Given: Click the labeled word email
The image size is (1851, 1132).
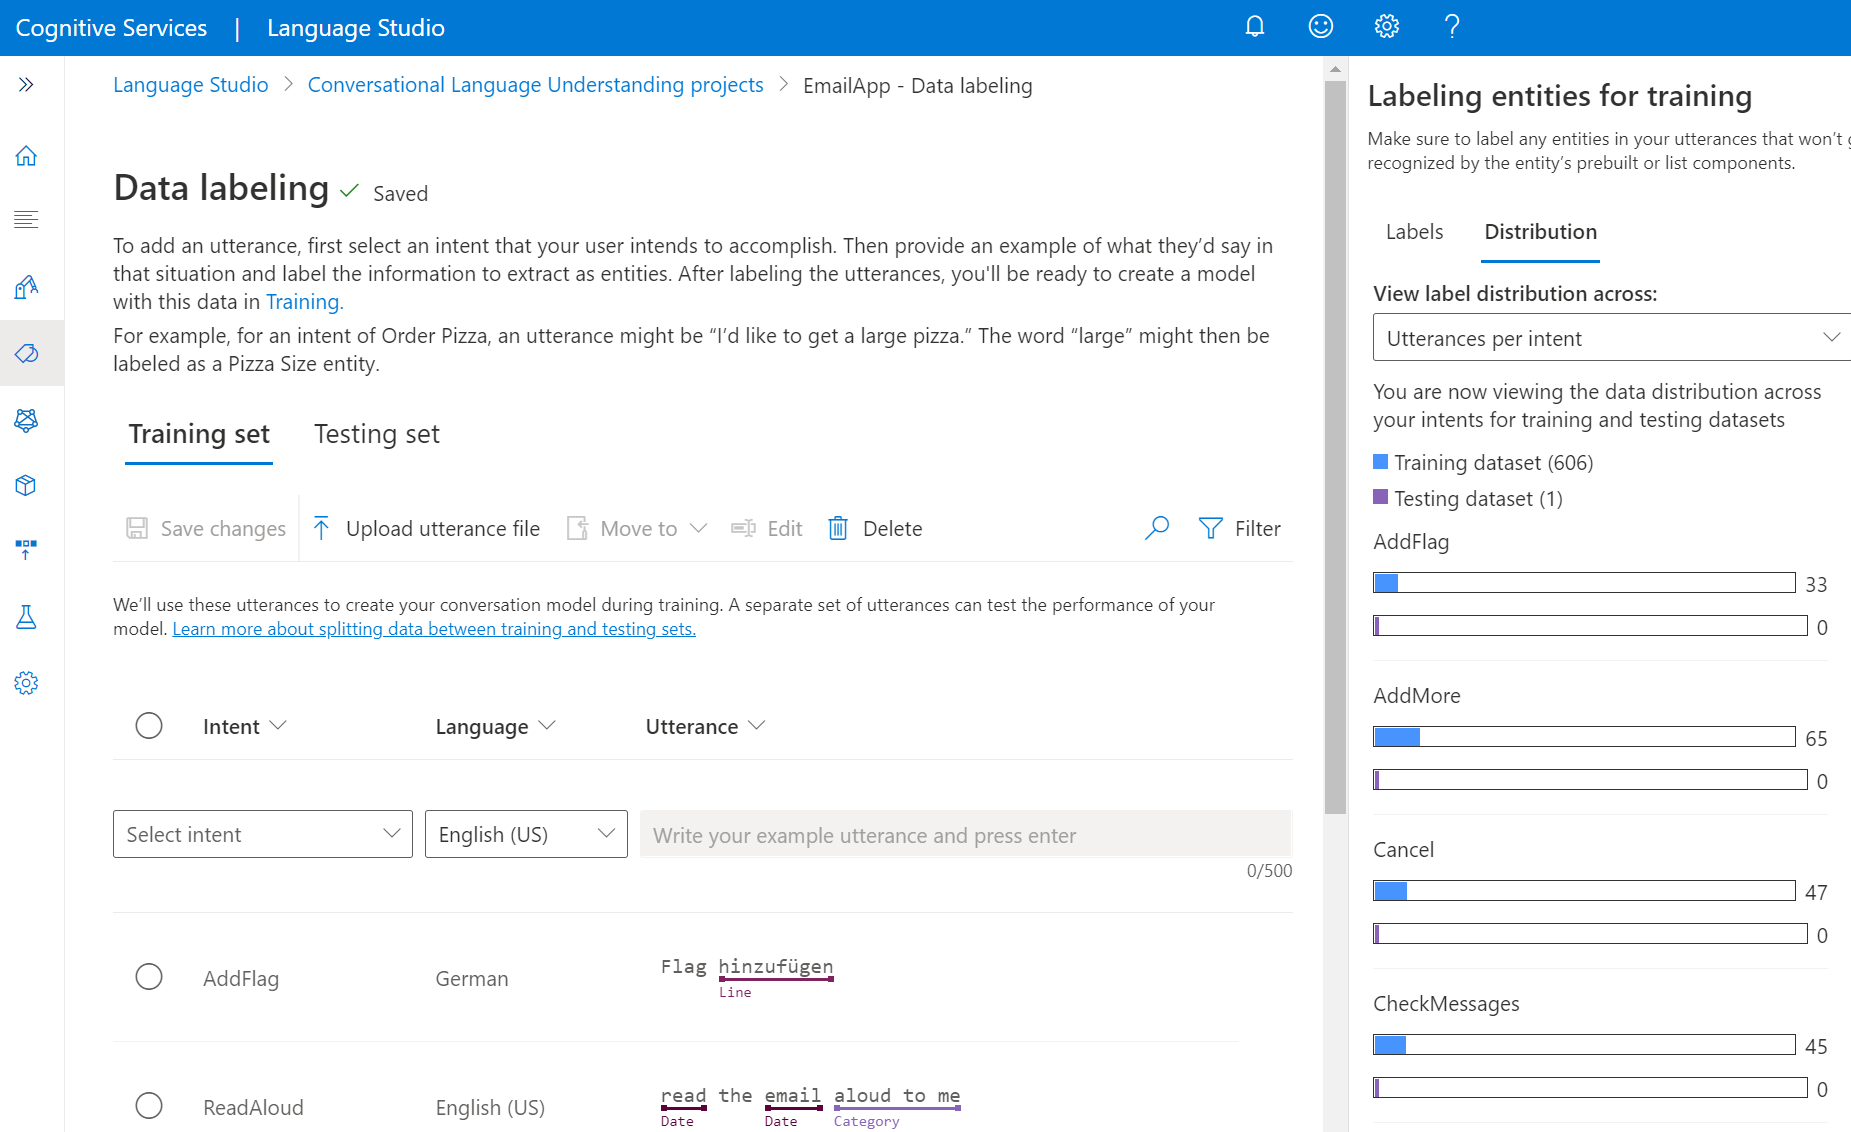Looking at the screenshot, I should [x=793, y=1095].
